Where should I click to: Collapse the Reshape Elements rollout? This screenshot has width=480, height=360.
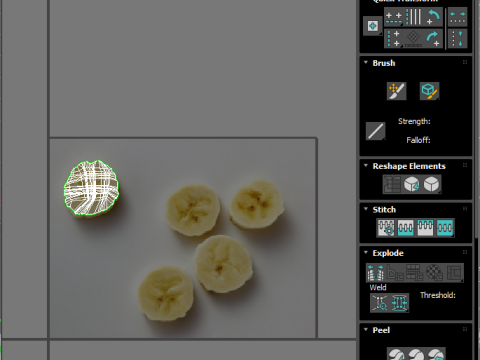click(366, 166)
